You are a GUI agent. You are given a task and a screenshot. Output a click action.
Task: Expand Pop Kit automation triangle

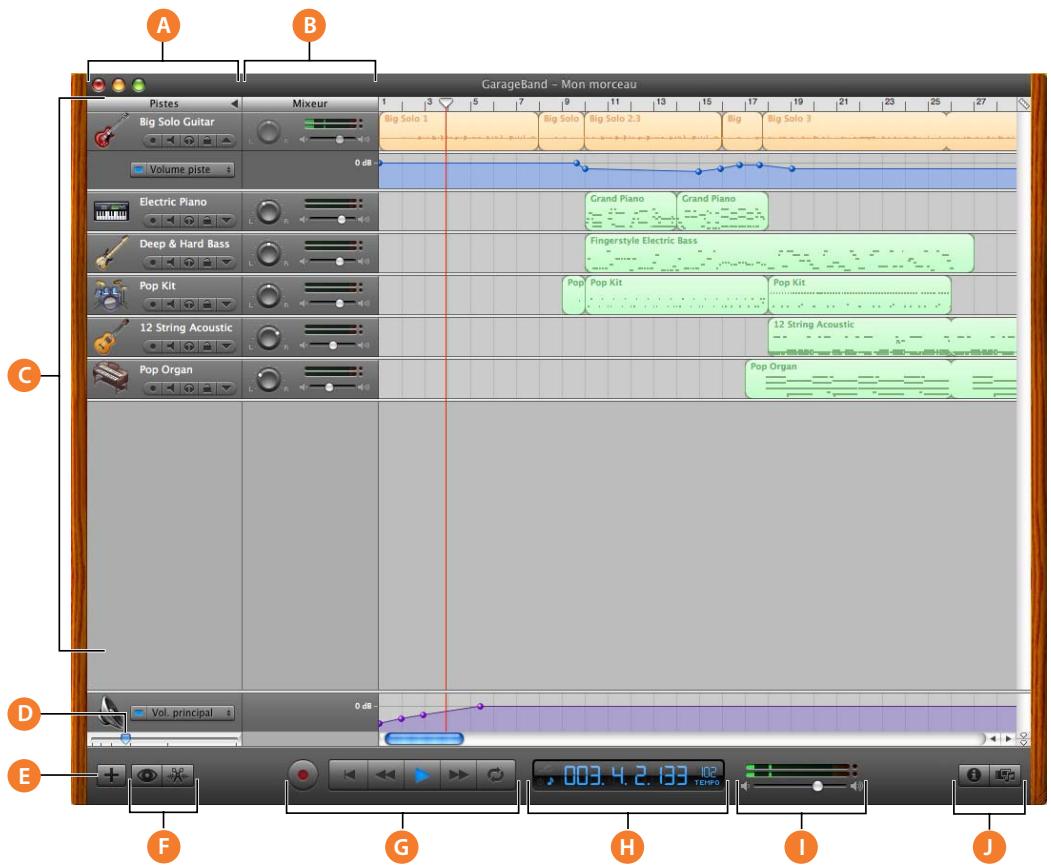click(226, 304)
